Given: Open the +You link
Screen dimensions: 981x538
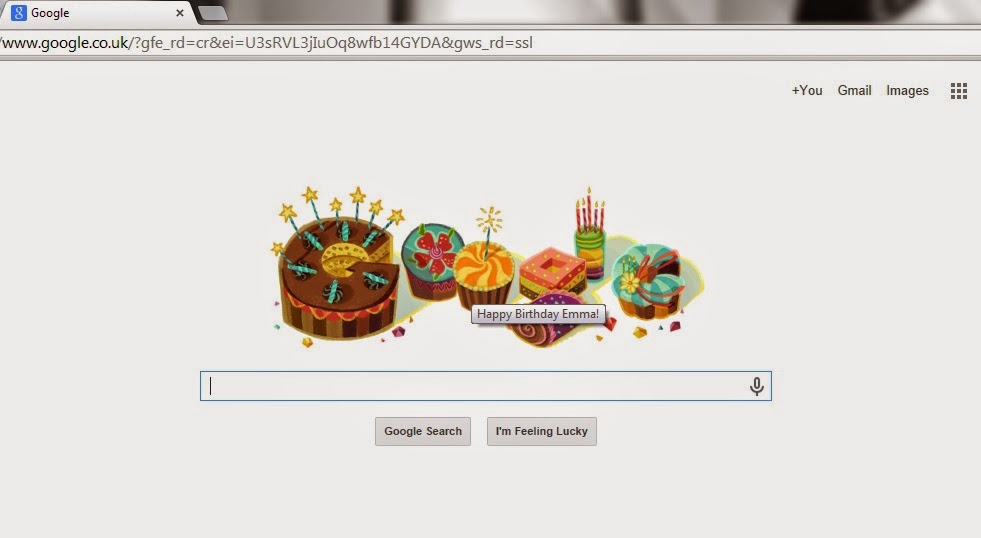Looking at the screenshot, I should pyautogui.click(x=807, y=90).
